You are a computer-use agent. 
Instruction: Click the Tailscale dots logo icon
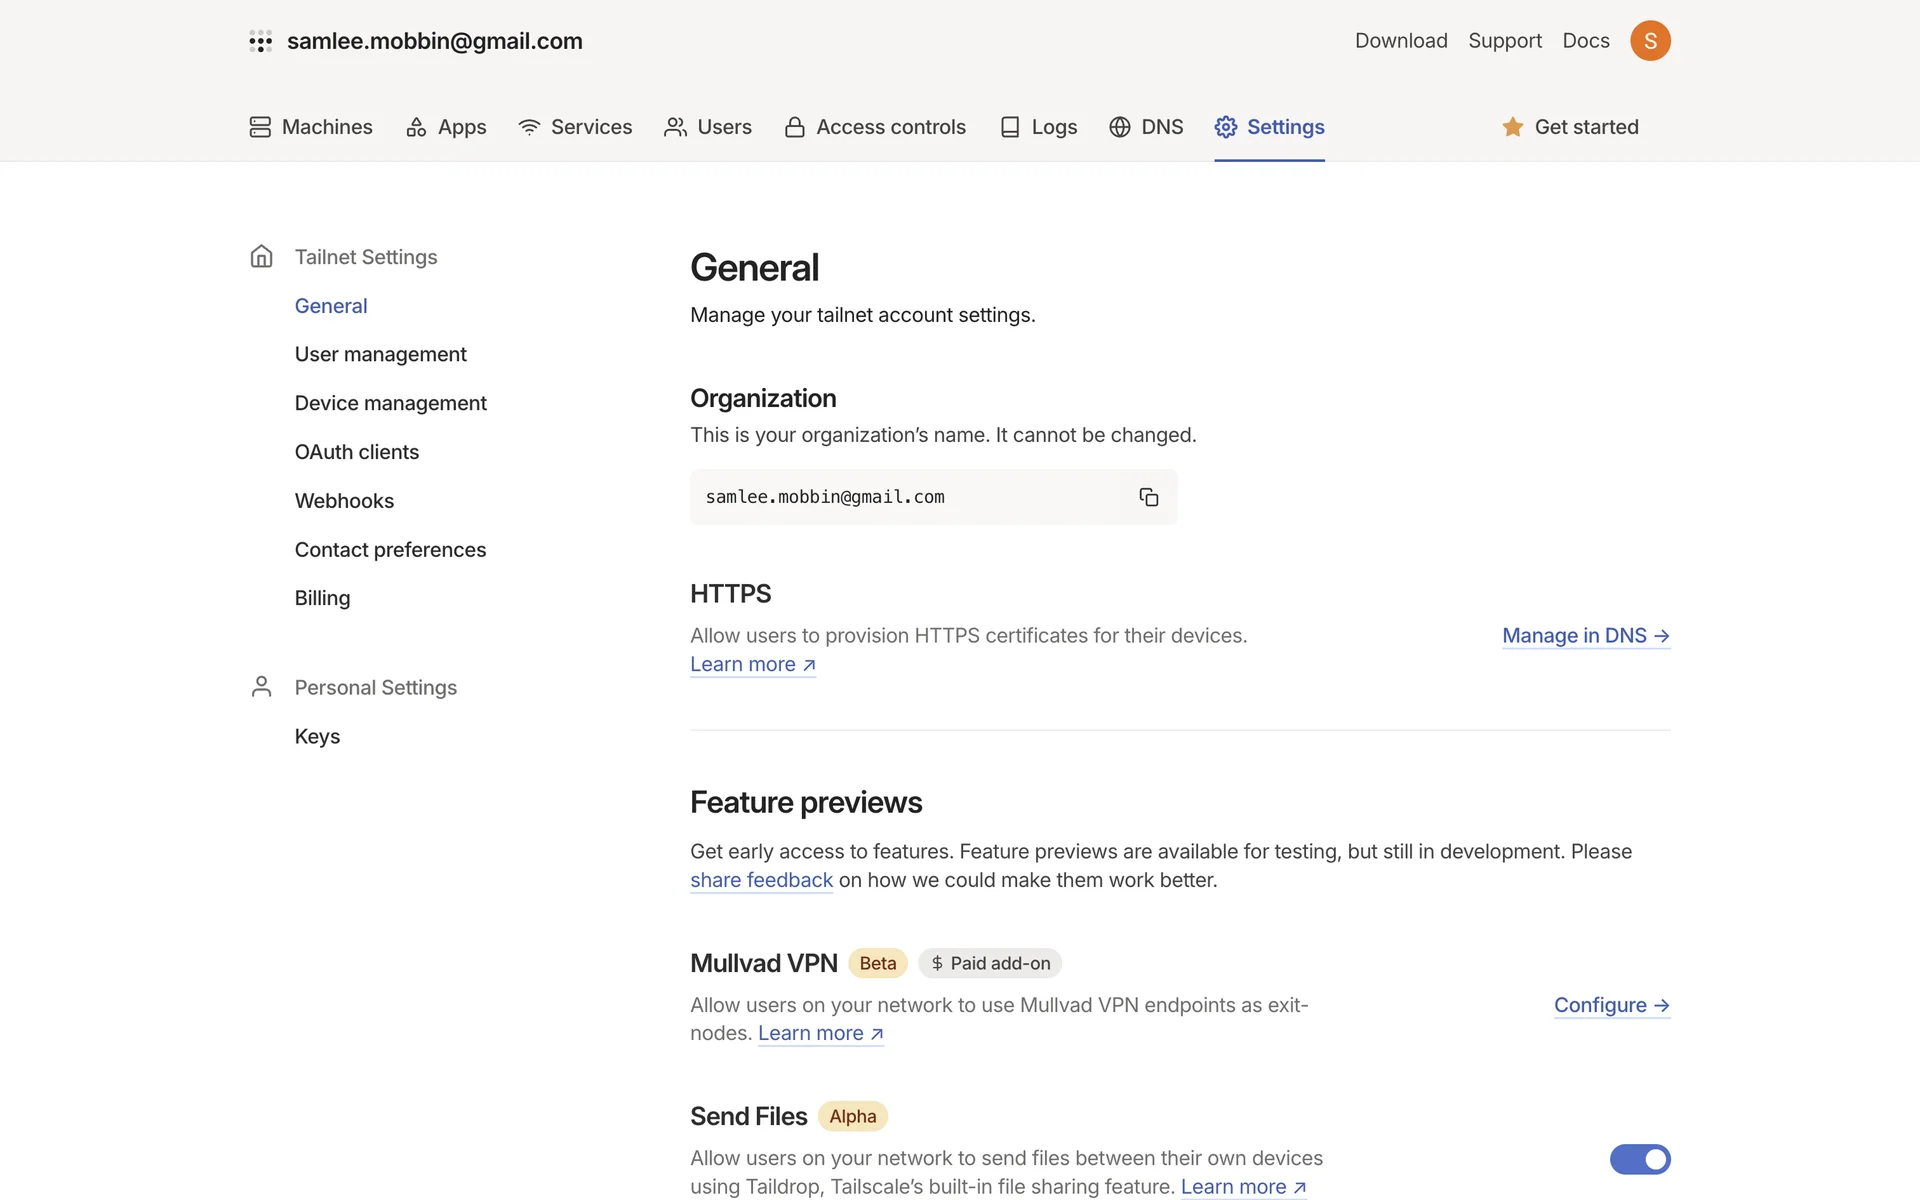260,41
